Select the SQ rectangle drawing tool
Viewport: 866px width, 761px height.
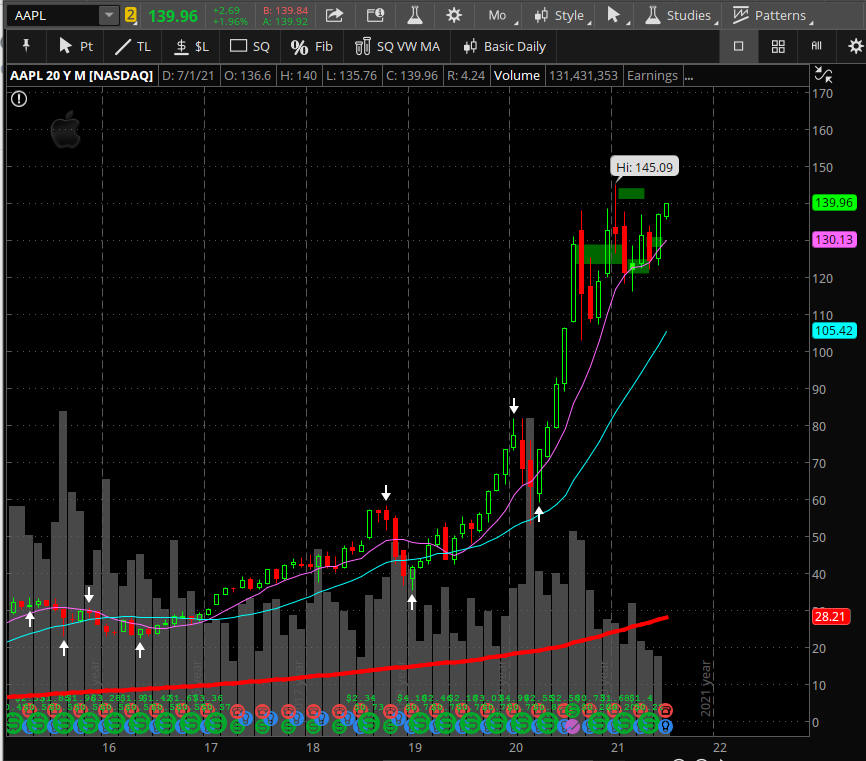pyautogui.click(x=250, y=46)
